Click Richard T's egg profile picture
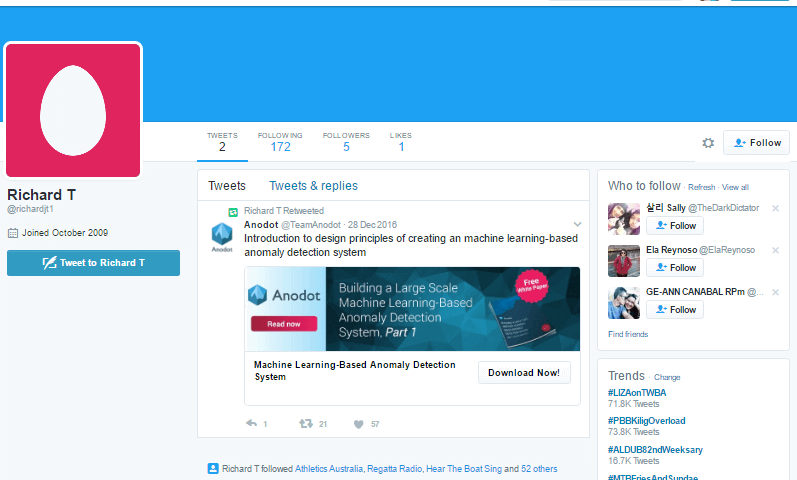 (73, 110)
